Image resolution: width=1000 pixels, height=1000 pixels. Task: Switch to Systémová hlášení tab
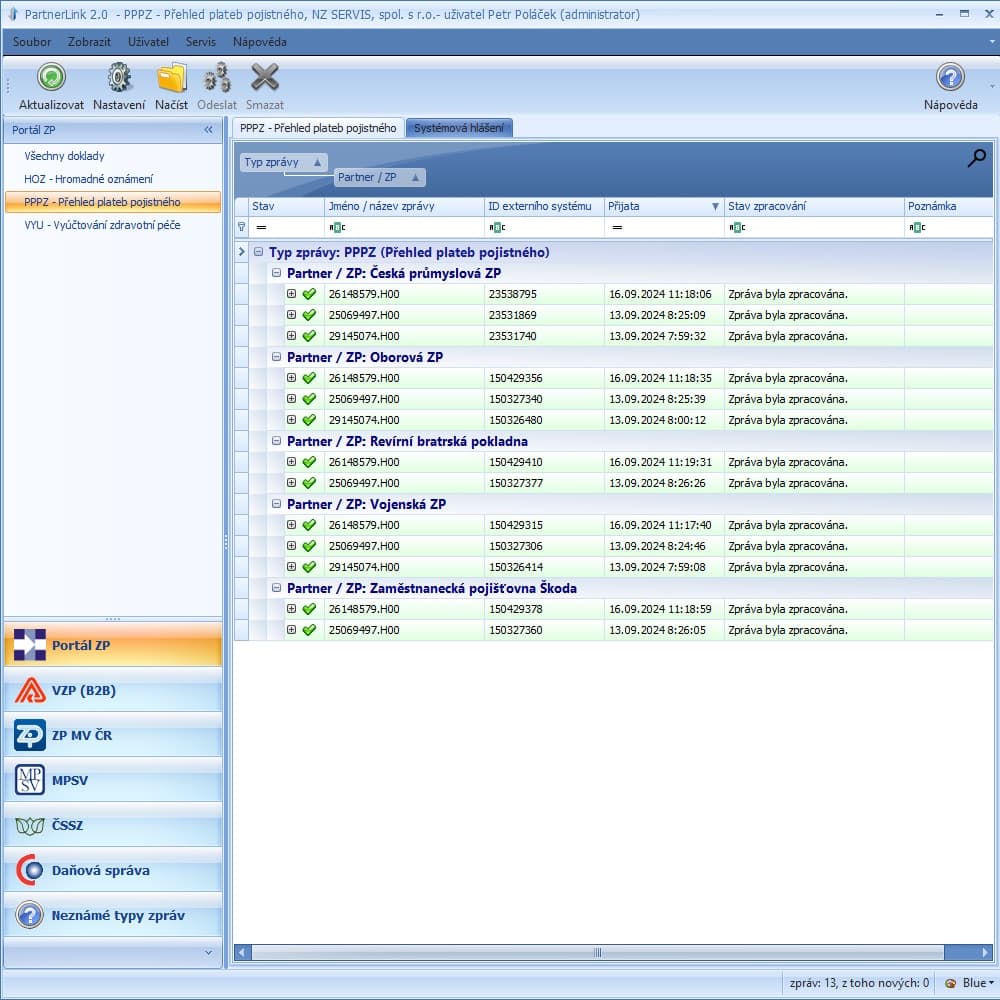pyautogui.click(x=459, y=128)
